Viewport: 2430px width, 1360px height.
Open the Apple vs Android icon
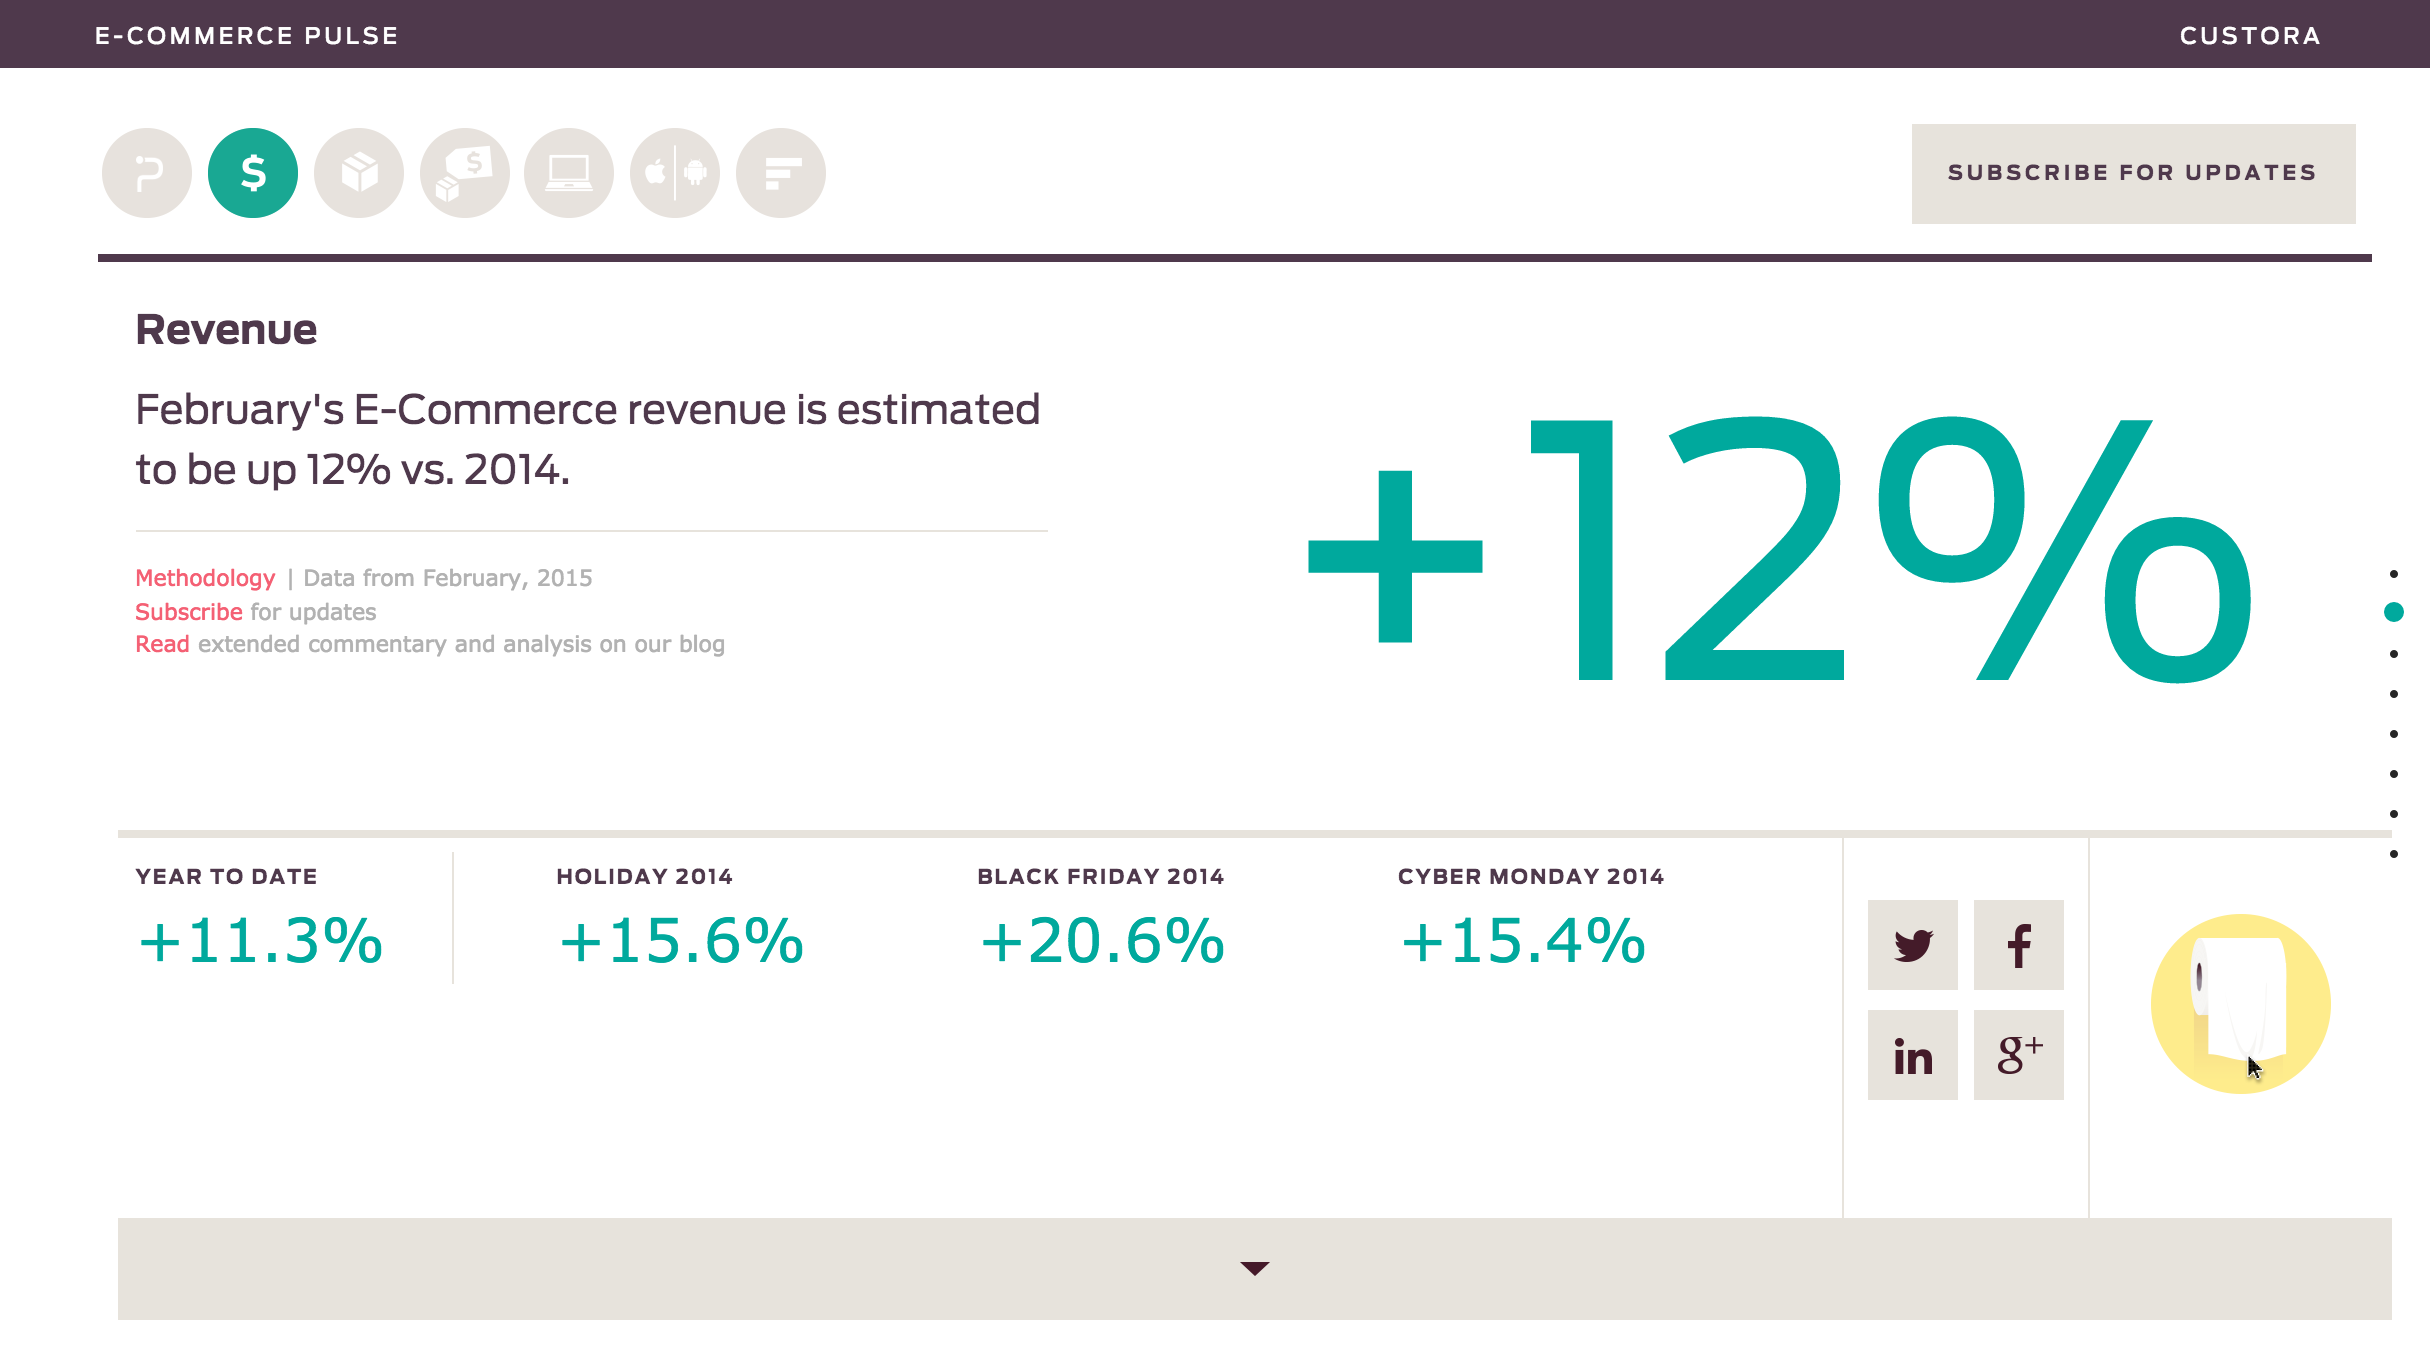coord(675,173)
